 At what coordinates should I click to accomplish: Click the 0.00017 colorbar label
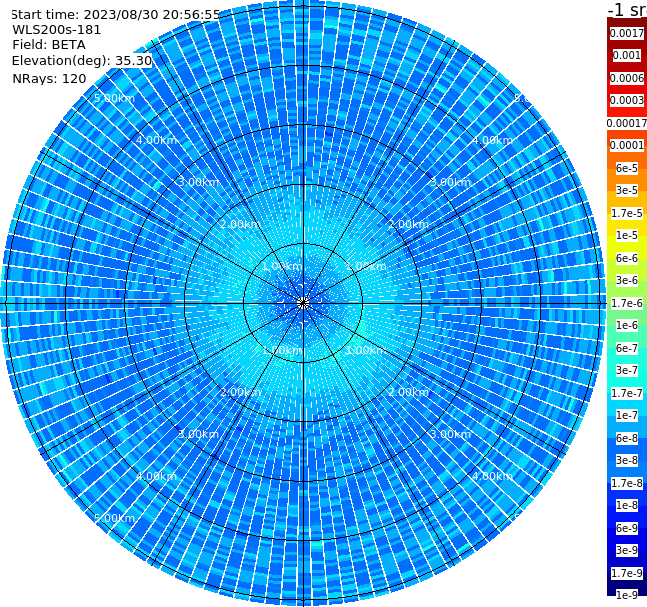click(x=627, y=123)
